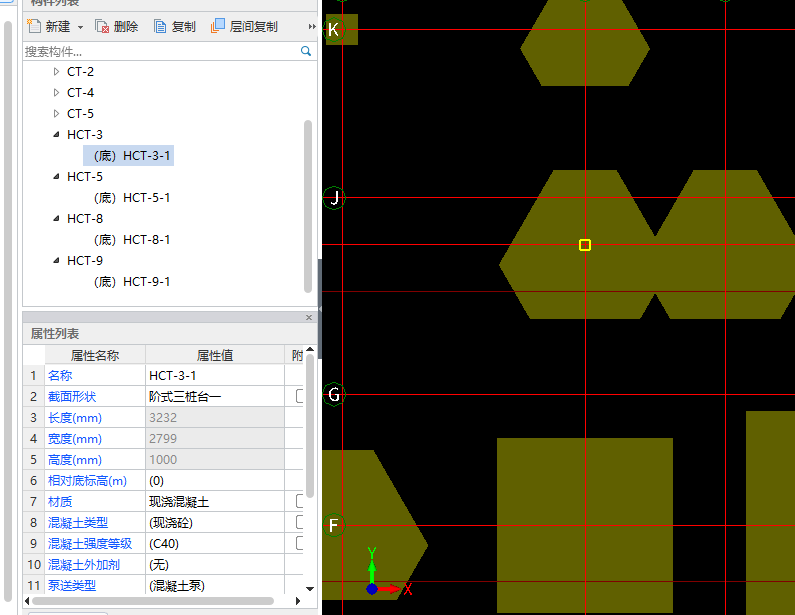Click the 名称 value HCT-3-1 cell

215,376
